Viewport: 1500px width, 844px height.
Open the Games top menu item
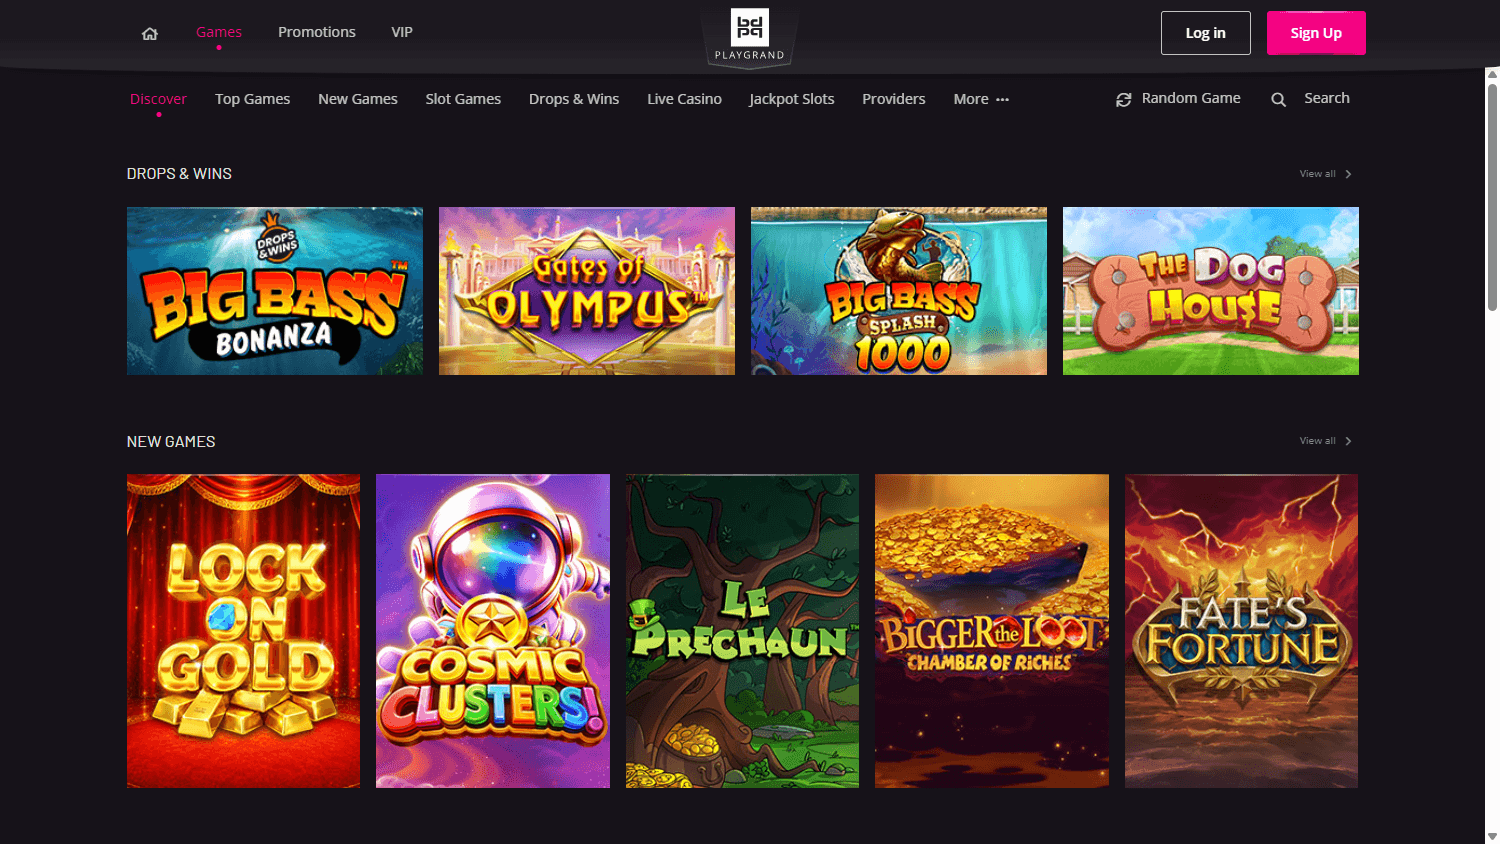coord(219,32)
